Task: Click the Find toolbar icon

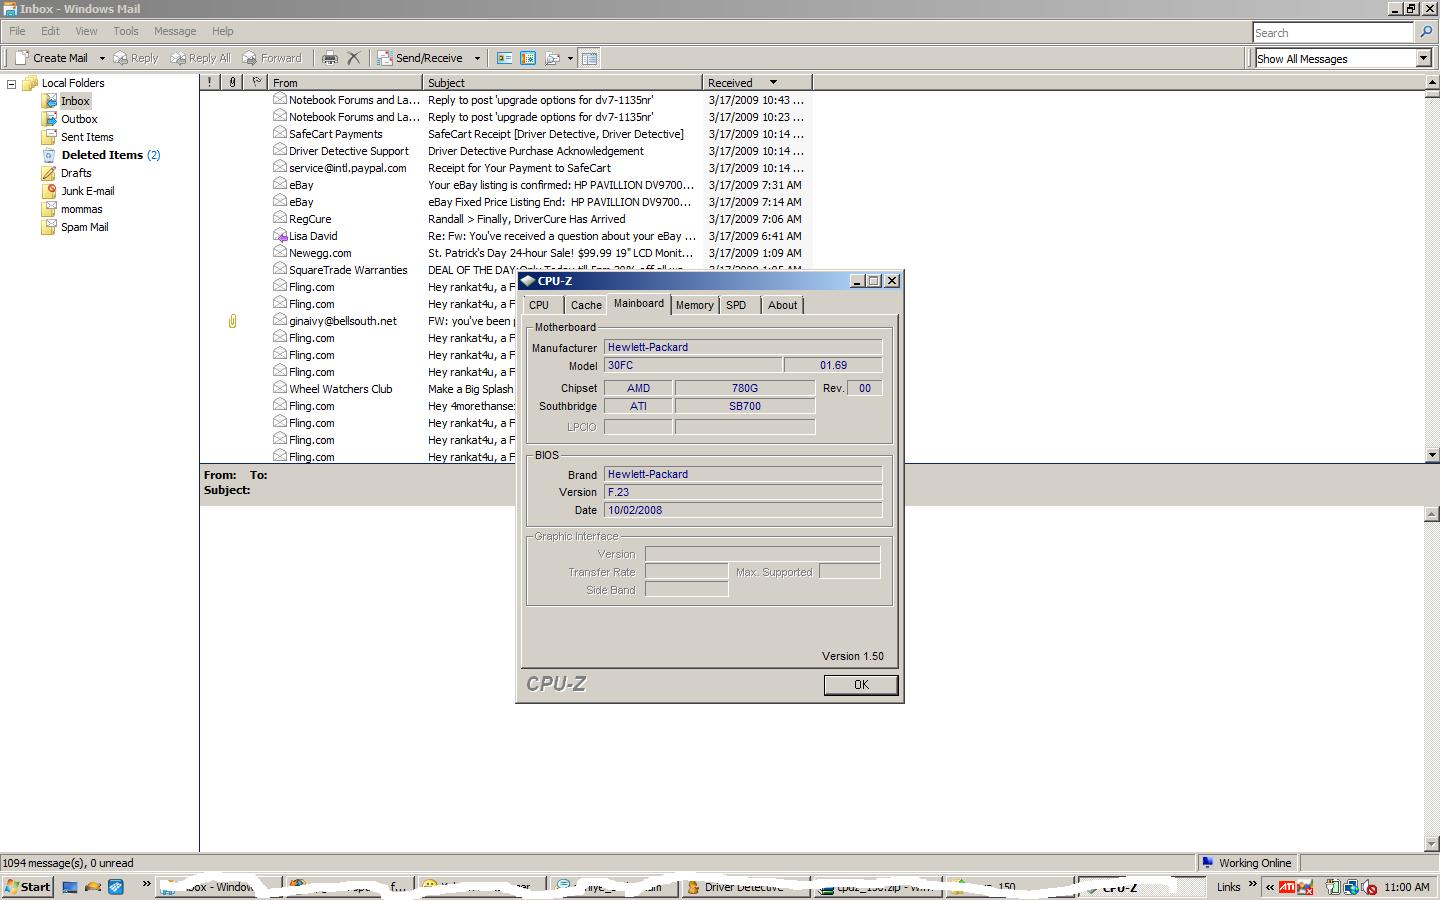Action: [552, 58]
